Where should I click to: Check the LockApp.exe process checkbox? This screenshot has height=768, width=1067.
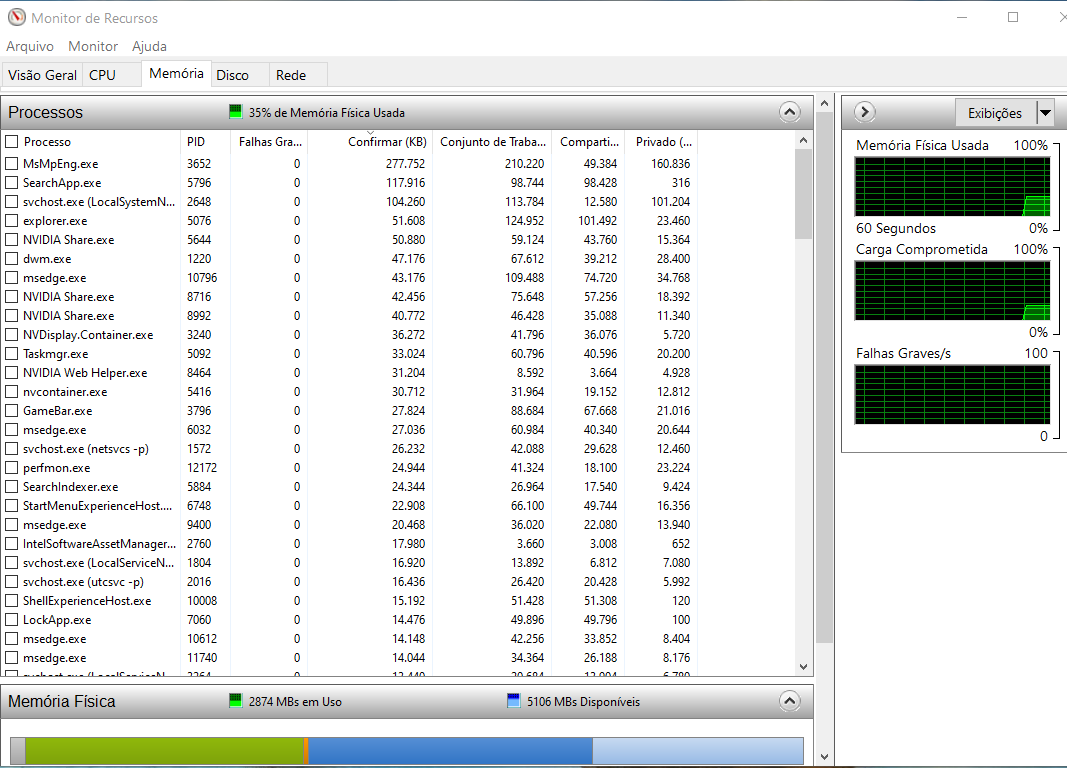[12, 620]
